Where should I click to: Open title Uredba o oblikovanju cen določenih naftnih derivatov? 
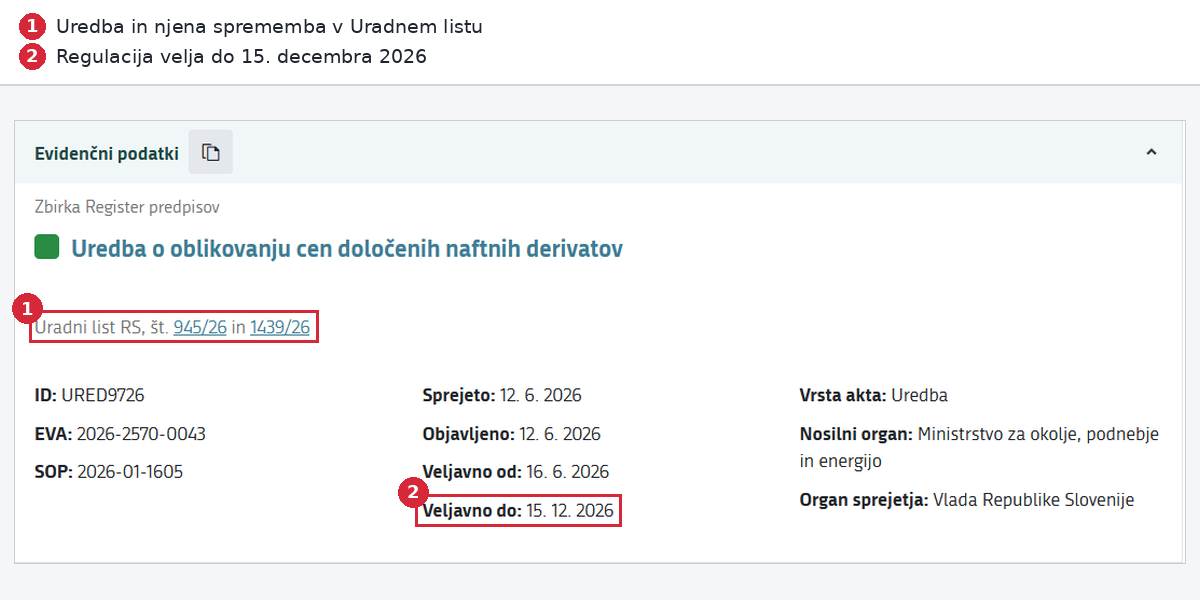point(347,248)
